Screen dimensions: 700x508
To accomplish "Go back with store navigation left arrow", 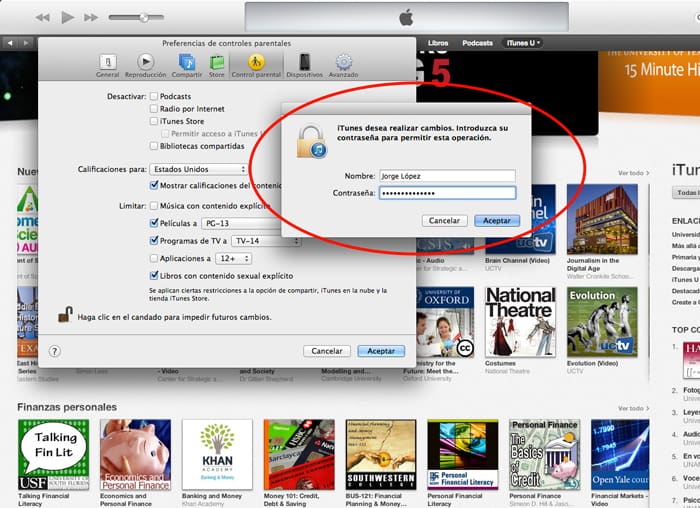I will click(10, 43).
